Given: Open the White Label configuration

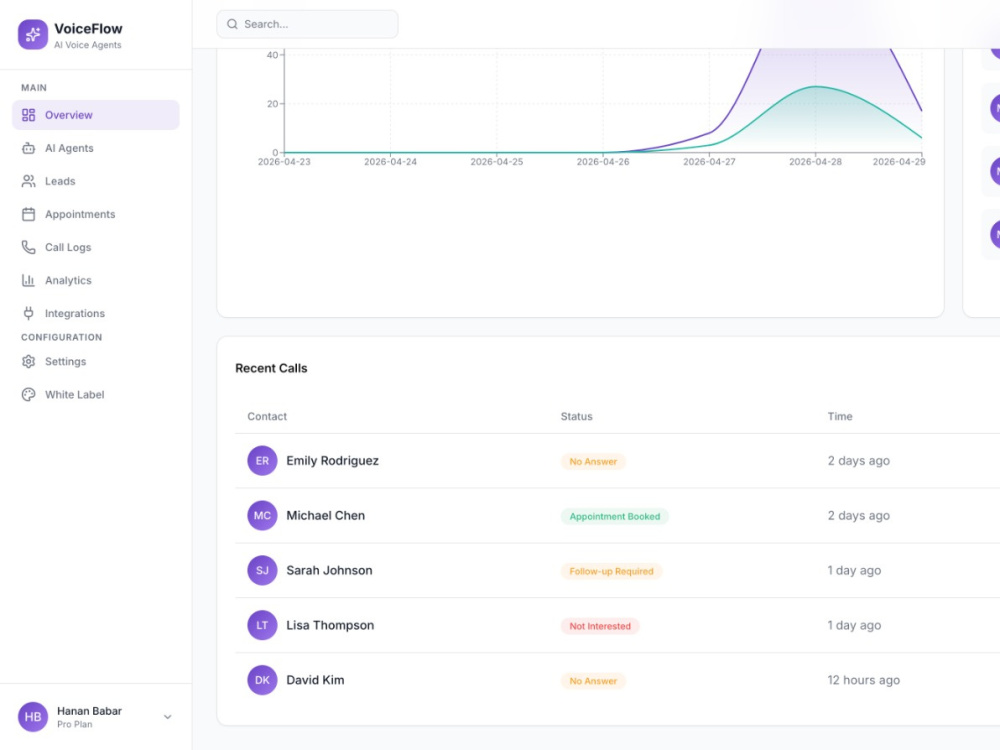Looking at the screenshot, I should click(96, 395).
